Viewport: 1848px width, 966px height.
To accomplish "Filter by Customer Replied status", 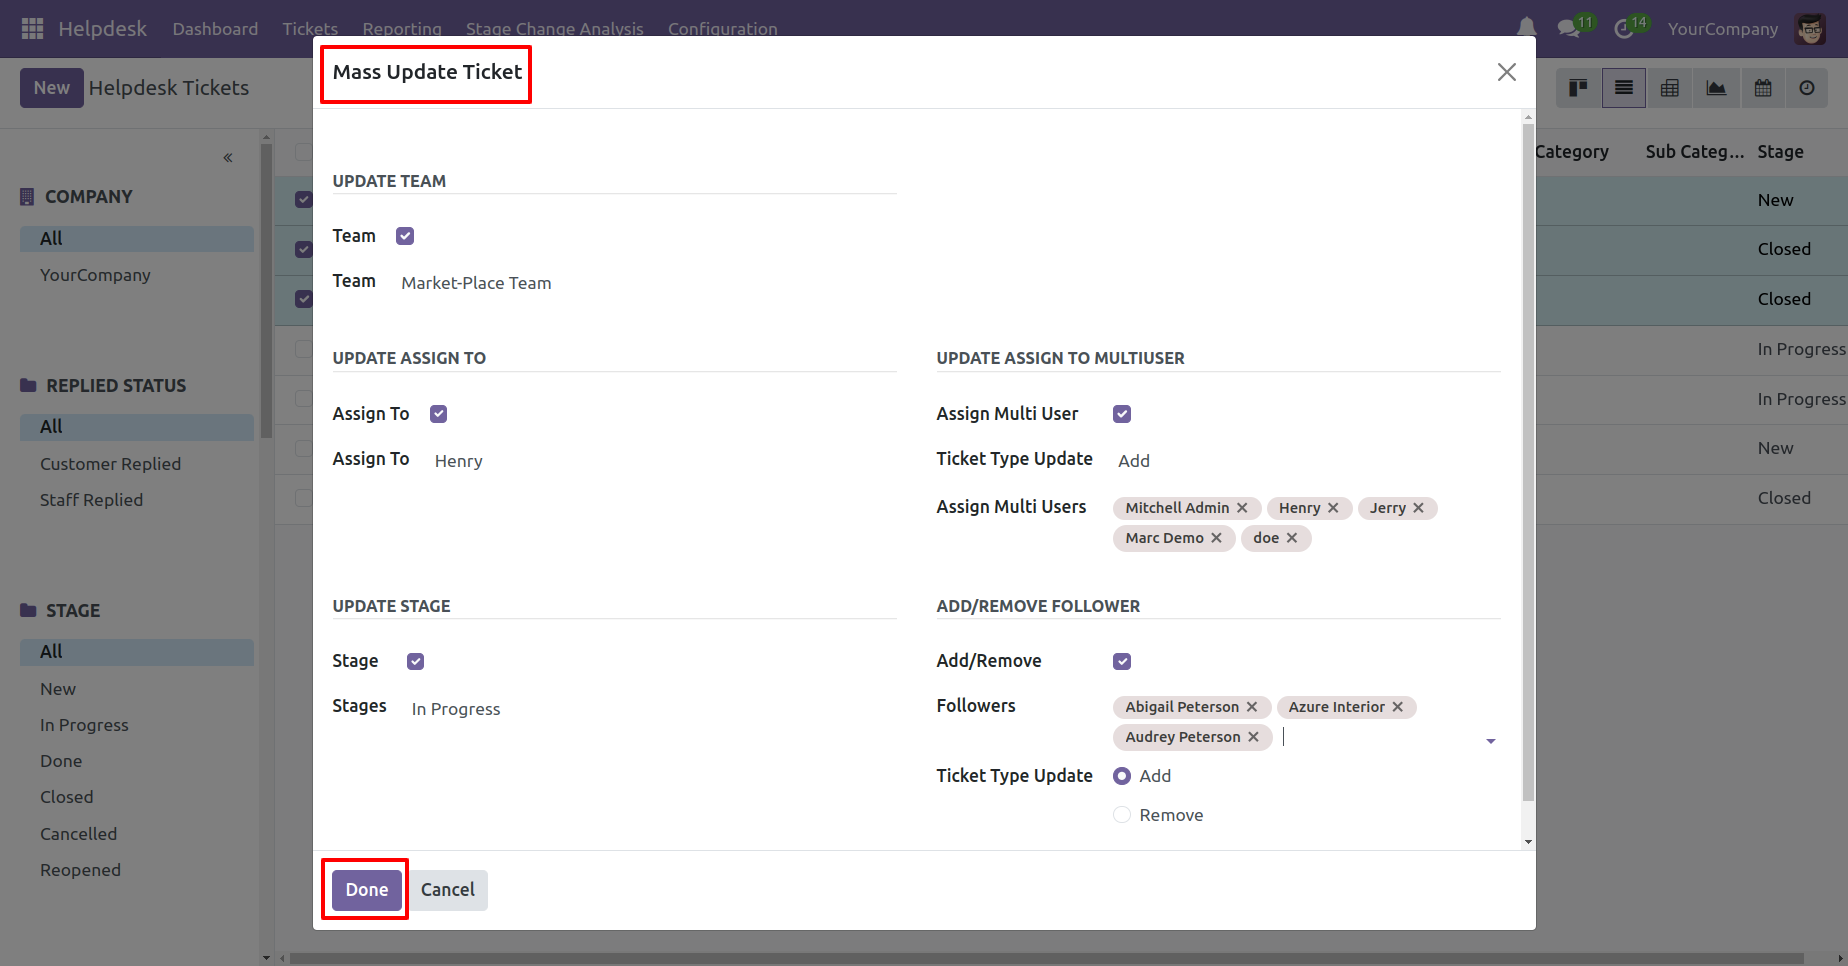I will [111, 464].
